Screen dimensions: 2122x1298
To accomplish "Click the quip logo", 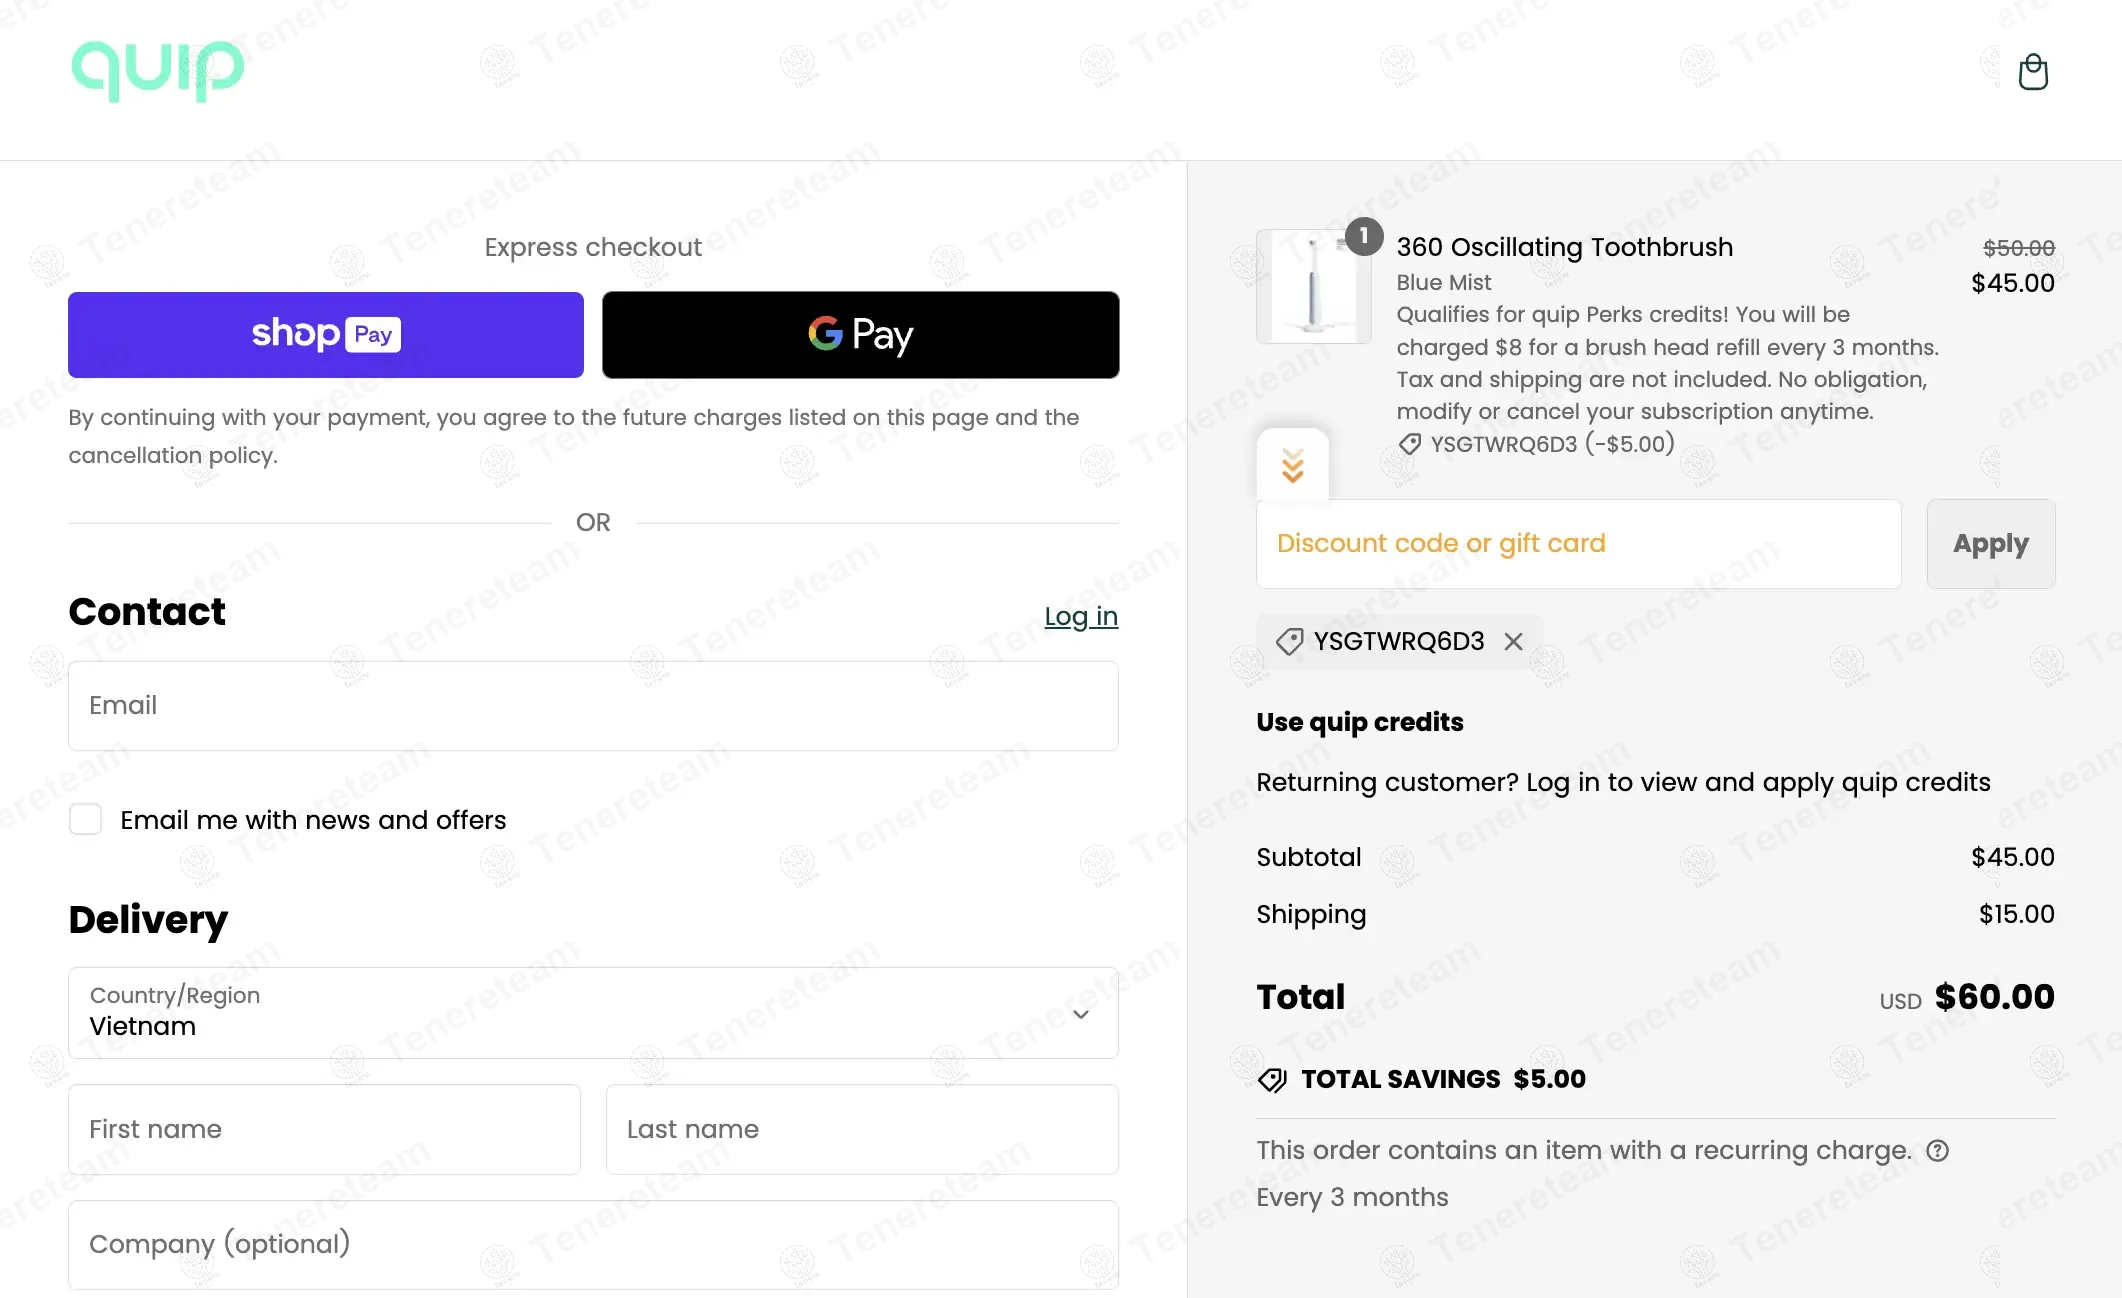I will click(x=158, y=70).
